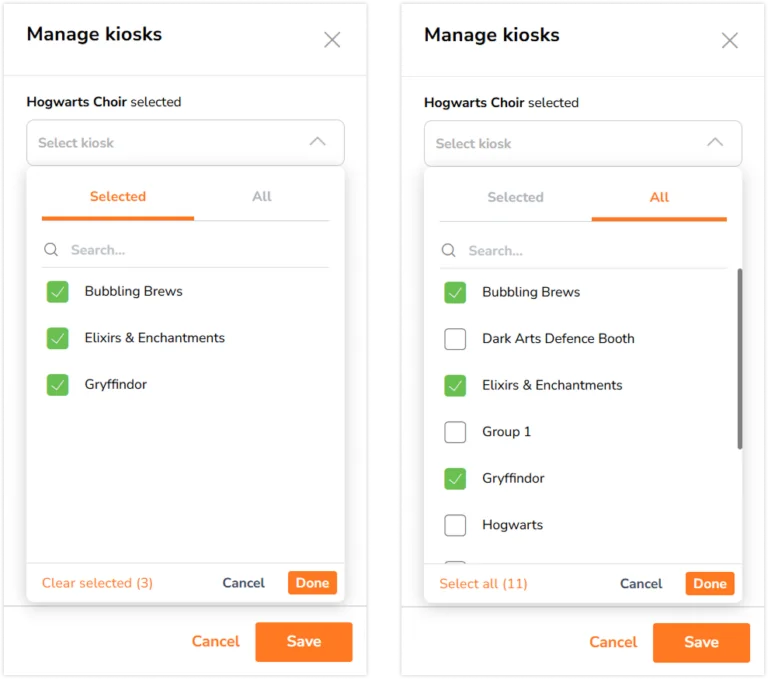The height and width of the screenshot is (679, 768).
Task: Uncheck Gryffindor in the left Selected list
Action: point(57,385)
